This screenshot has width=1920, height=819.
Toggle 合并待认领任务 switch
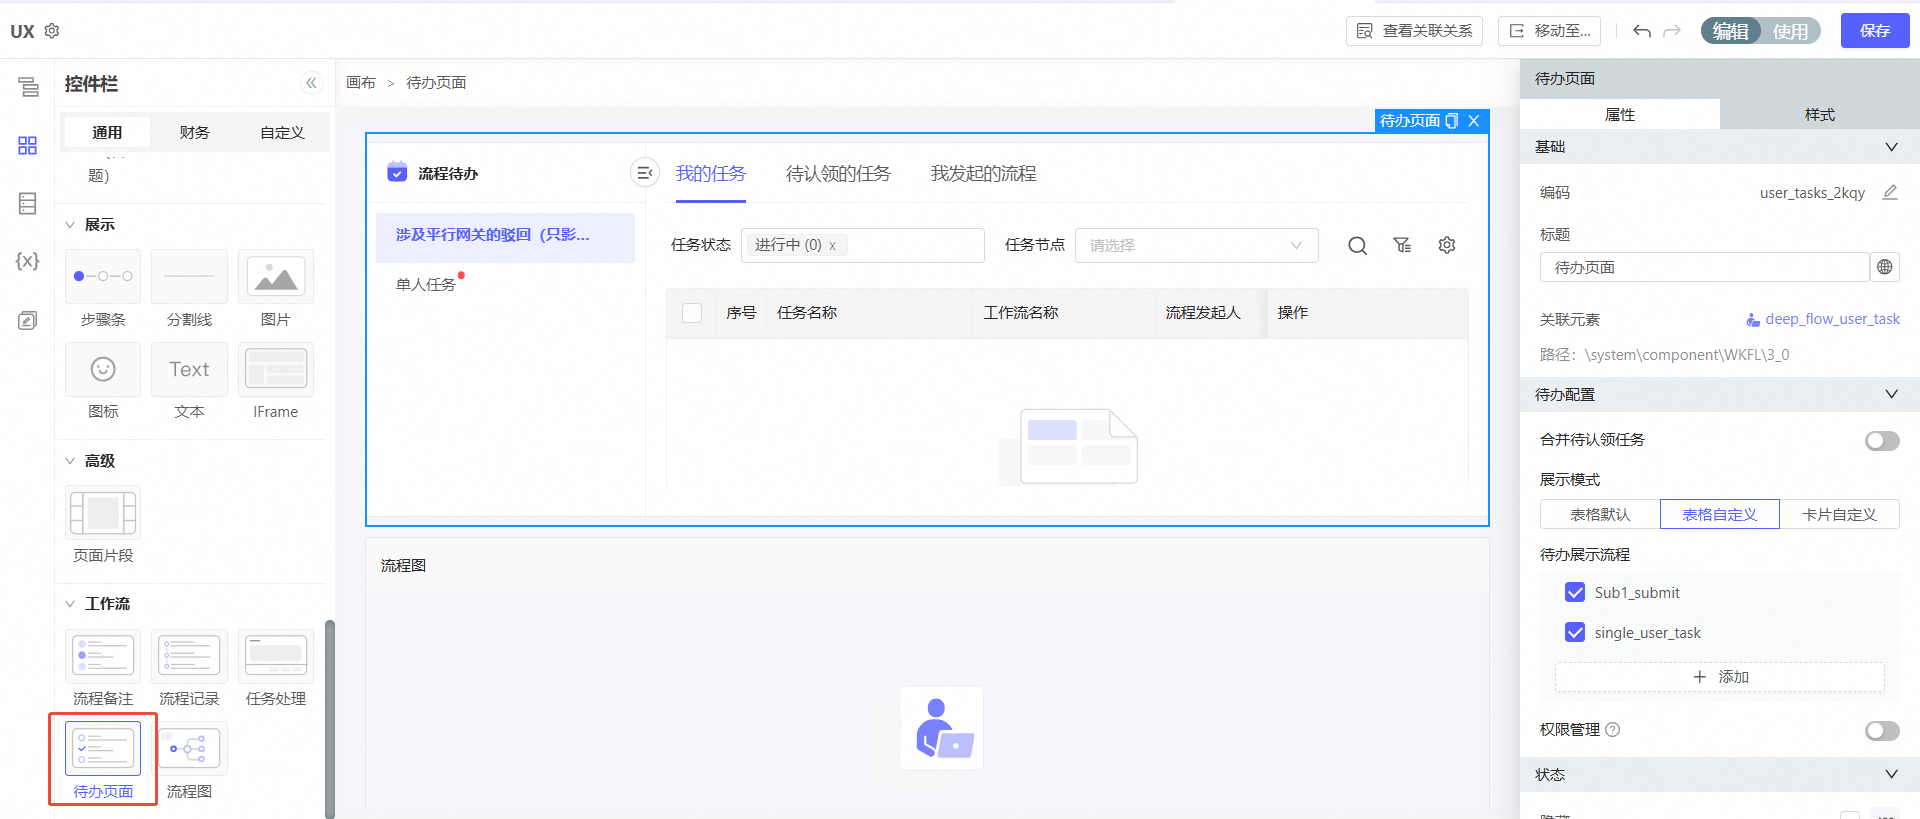click(1881, 441)
